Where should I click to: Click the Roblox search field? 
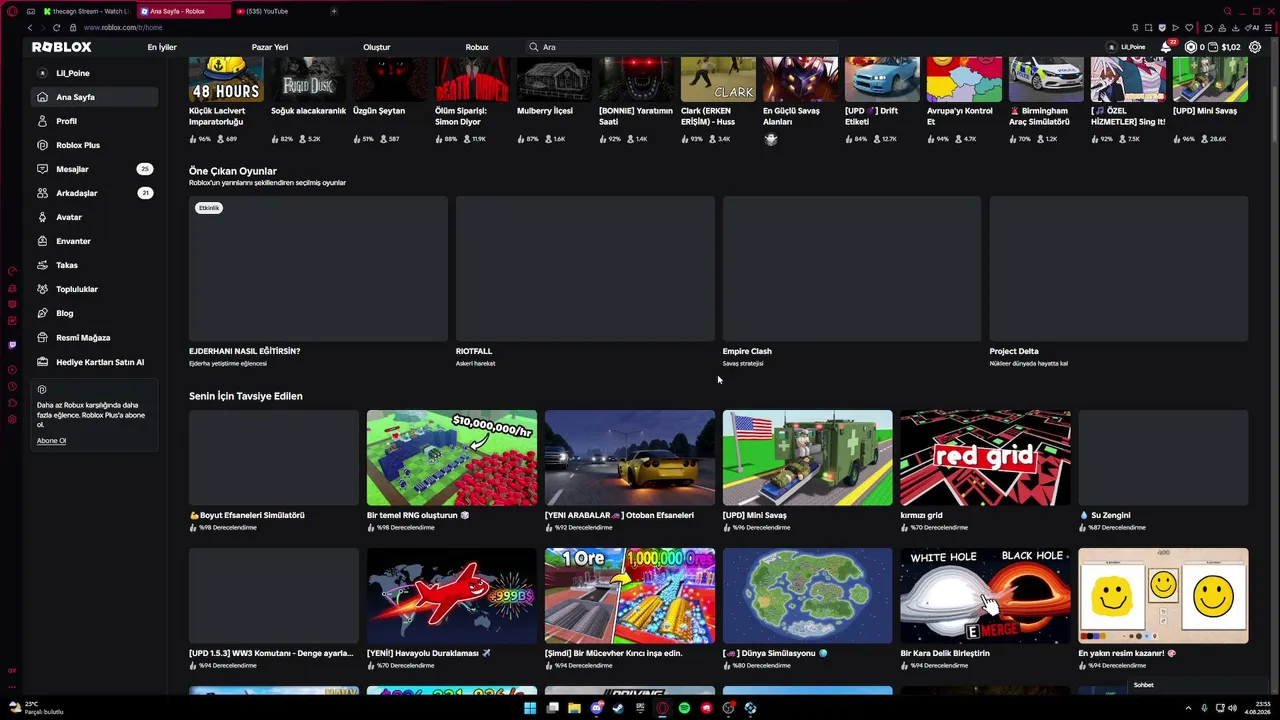(683, 47)
